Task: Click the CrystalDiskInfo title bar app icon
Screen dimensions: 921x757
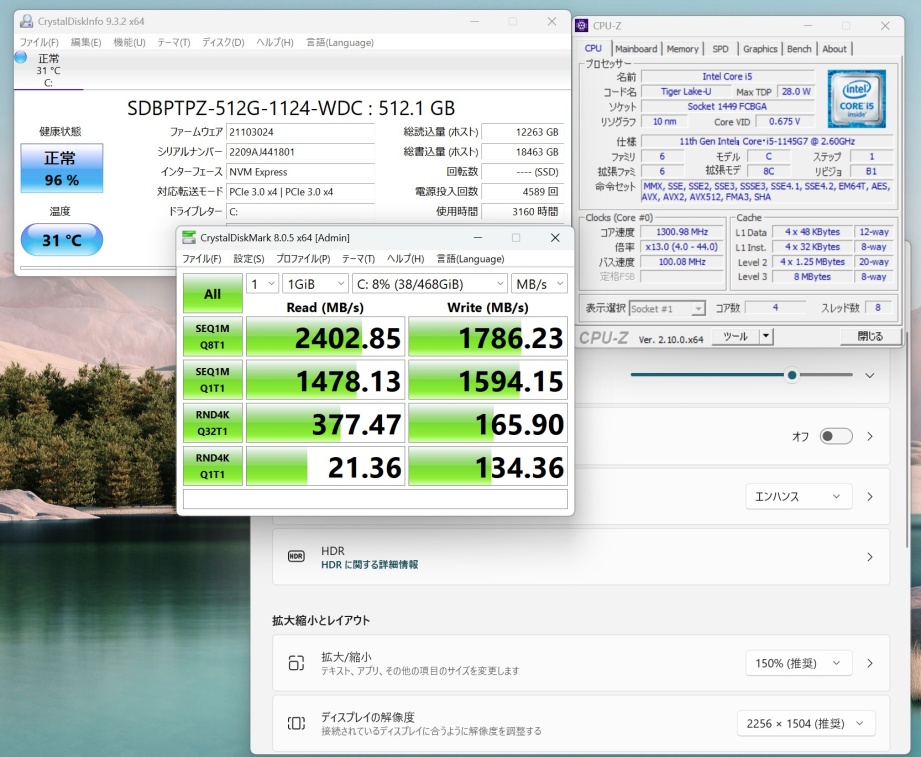Action: coord(26,22)
